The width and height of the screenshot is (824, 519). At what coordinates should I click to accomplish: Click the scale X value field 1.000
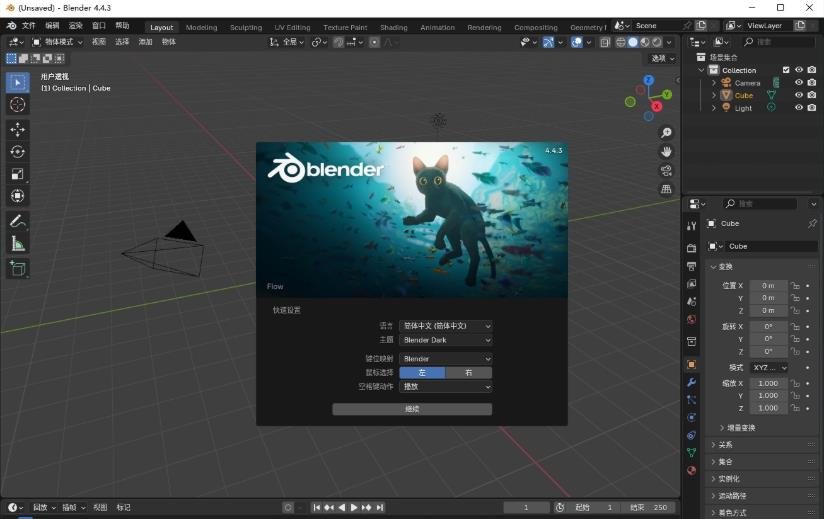tap(768, 383)
